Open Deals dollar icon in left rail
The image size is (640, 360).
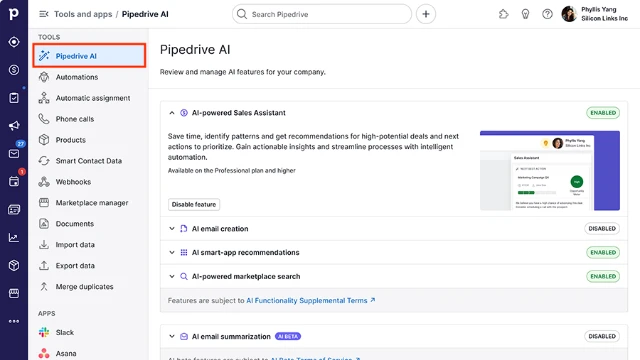point(14,70)
